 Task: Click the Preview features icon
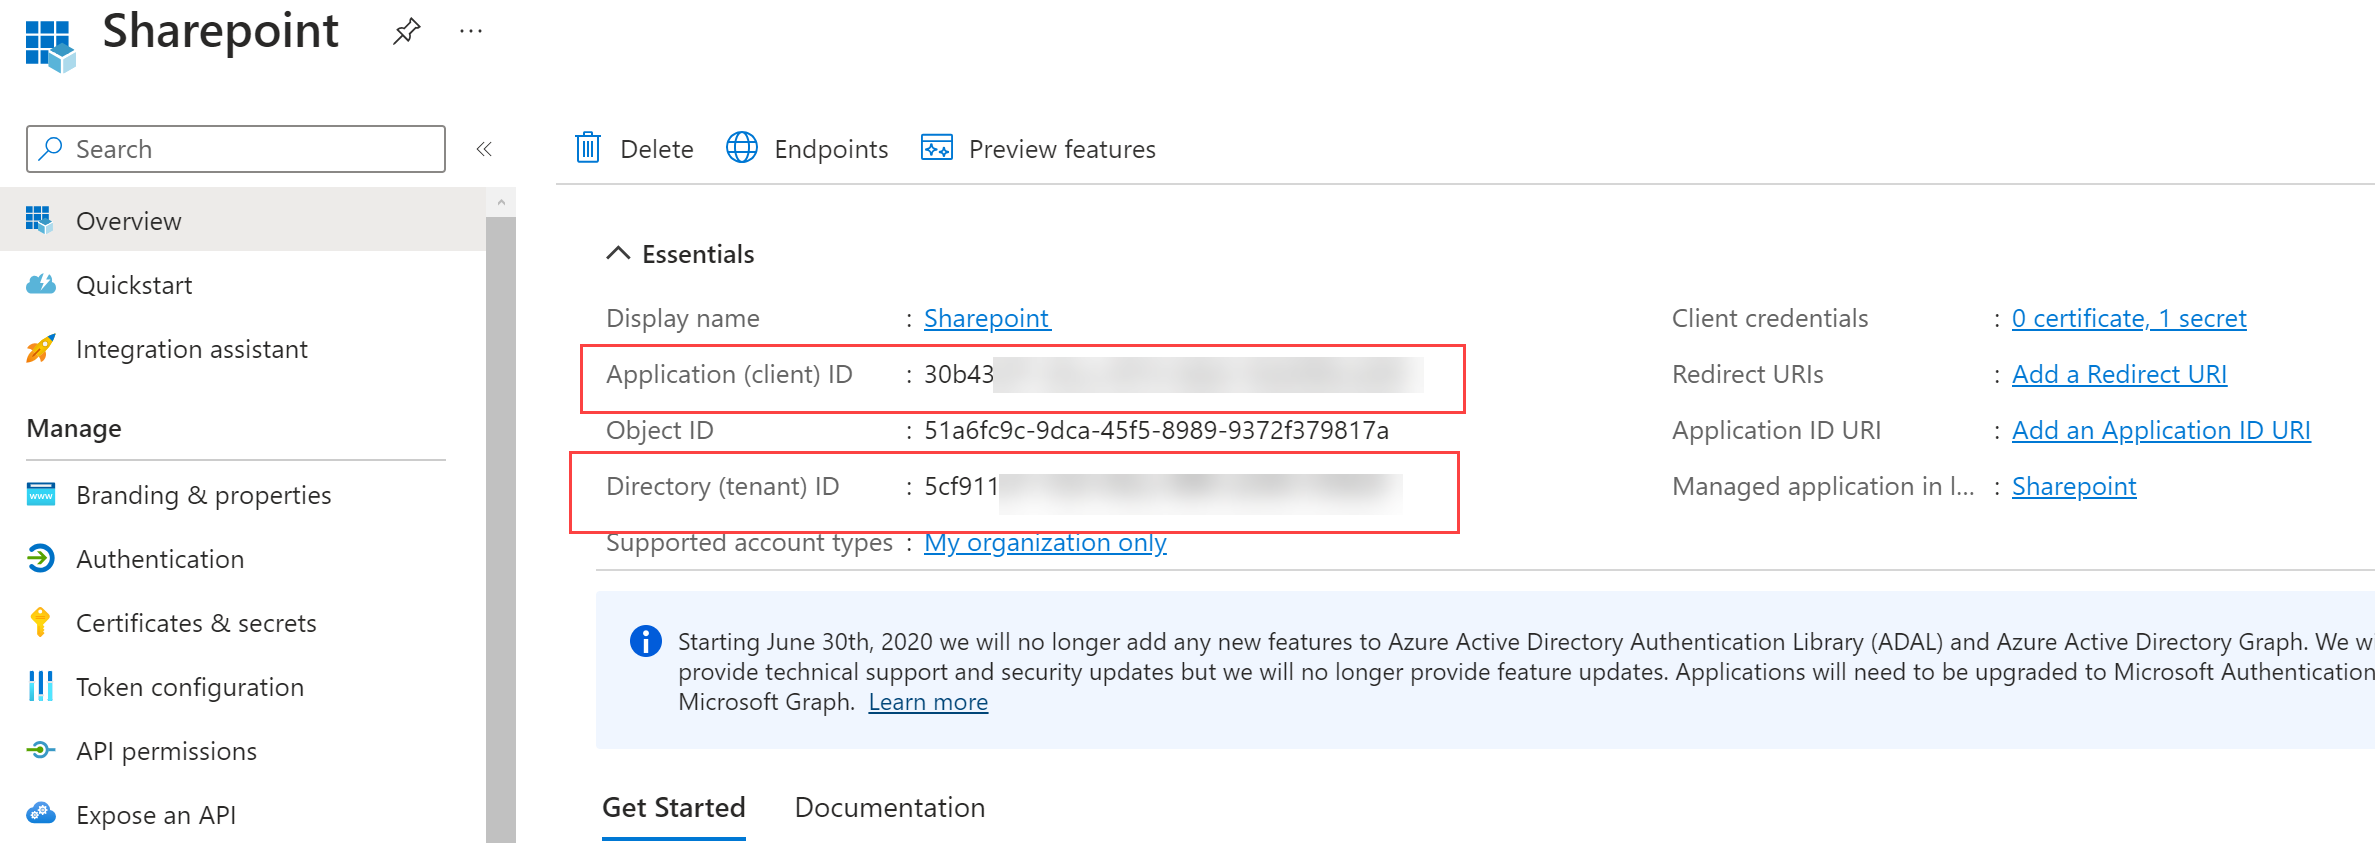937,148
